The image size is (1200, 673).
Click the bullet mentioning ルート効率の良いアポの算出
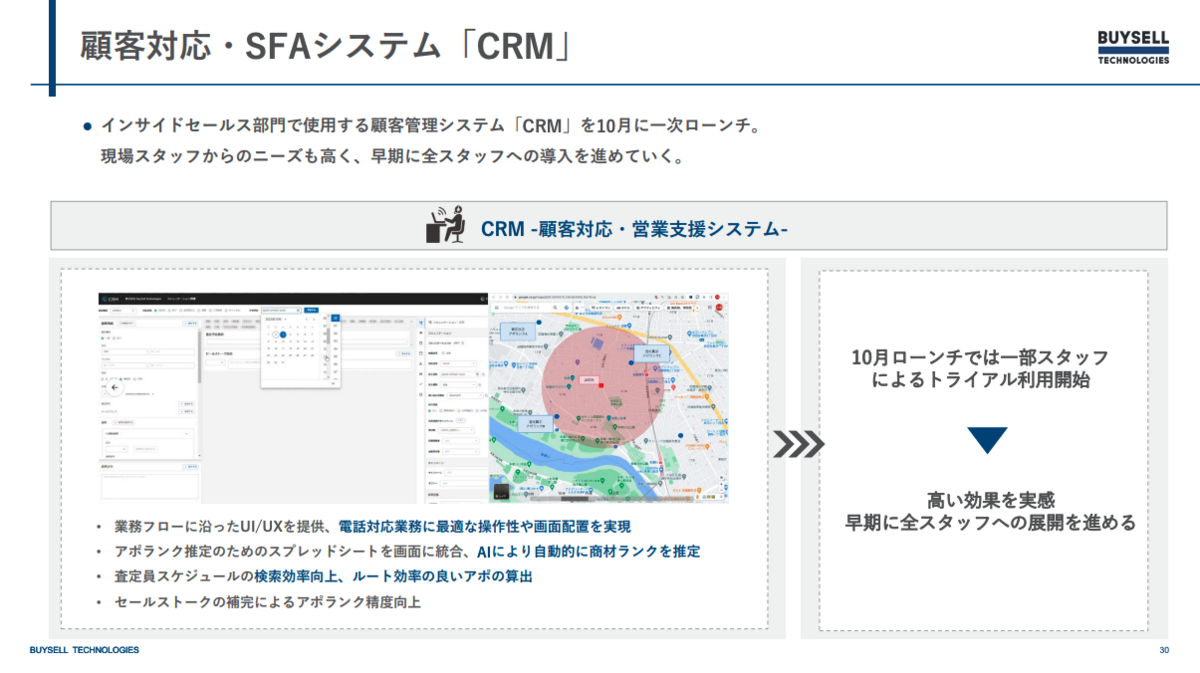(x=323, y=577)
